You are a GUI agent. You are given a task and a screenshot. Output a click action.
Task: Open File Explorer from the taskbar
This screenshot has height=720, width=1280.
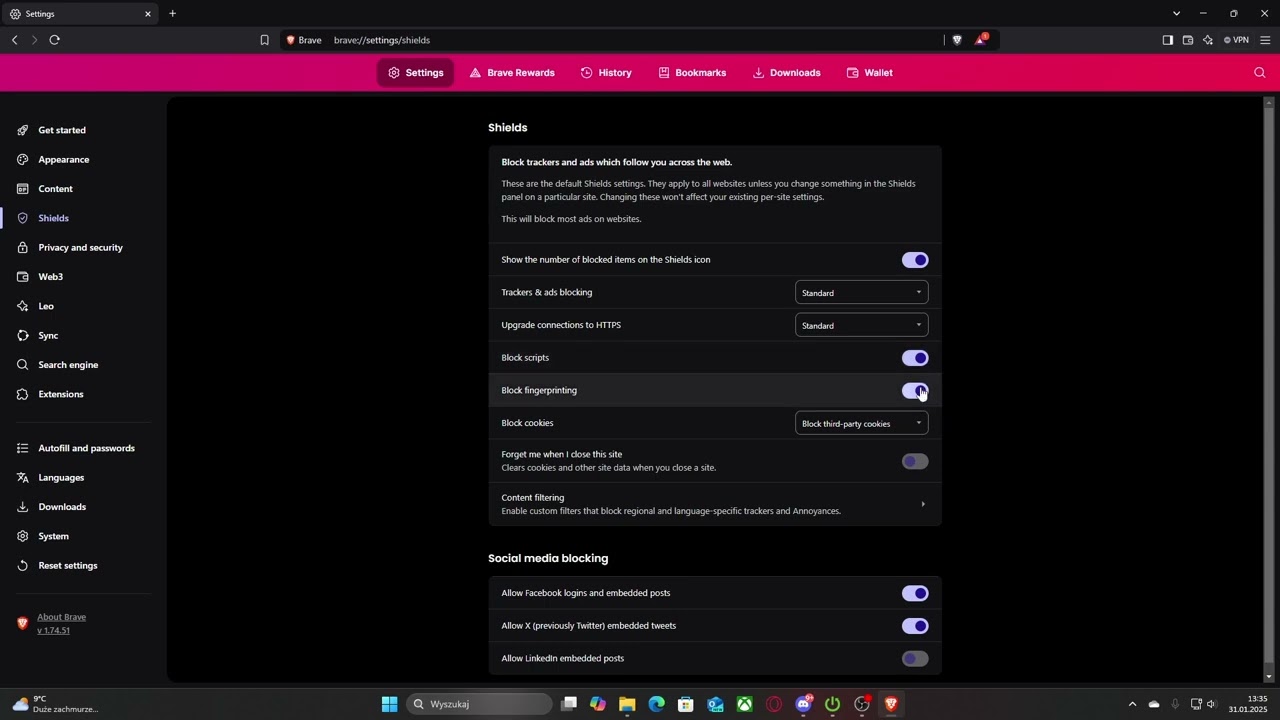pyautogui.click(x=627, y=704)
